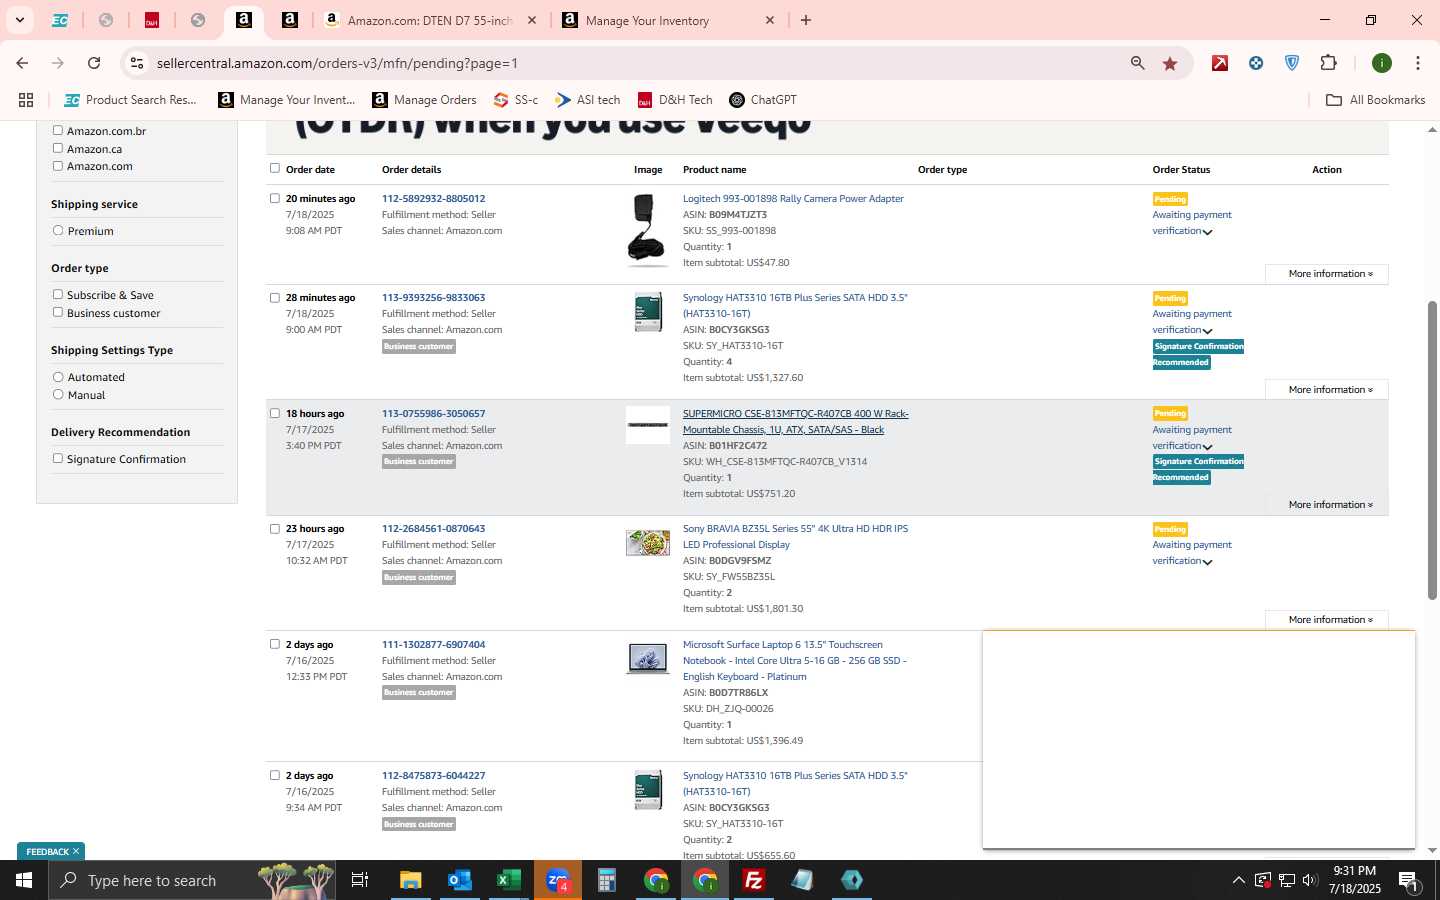Switch to the Manage Your Inventory tab
Screen dimensions: 1440x900
pyautogui.click(x=668, y=20)
